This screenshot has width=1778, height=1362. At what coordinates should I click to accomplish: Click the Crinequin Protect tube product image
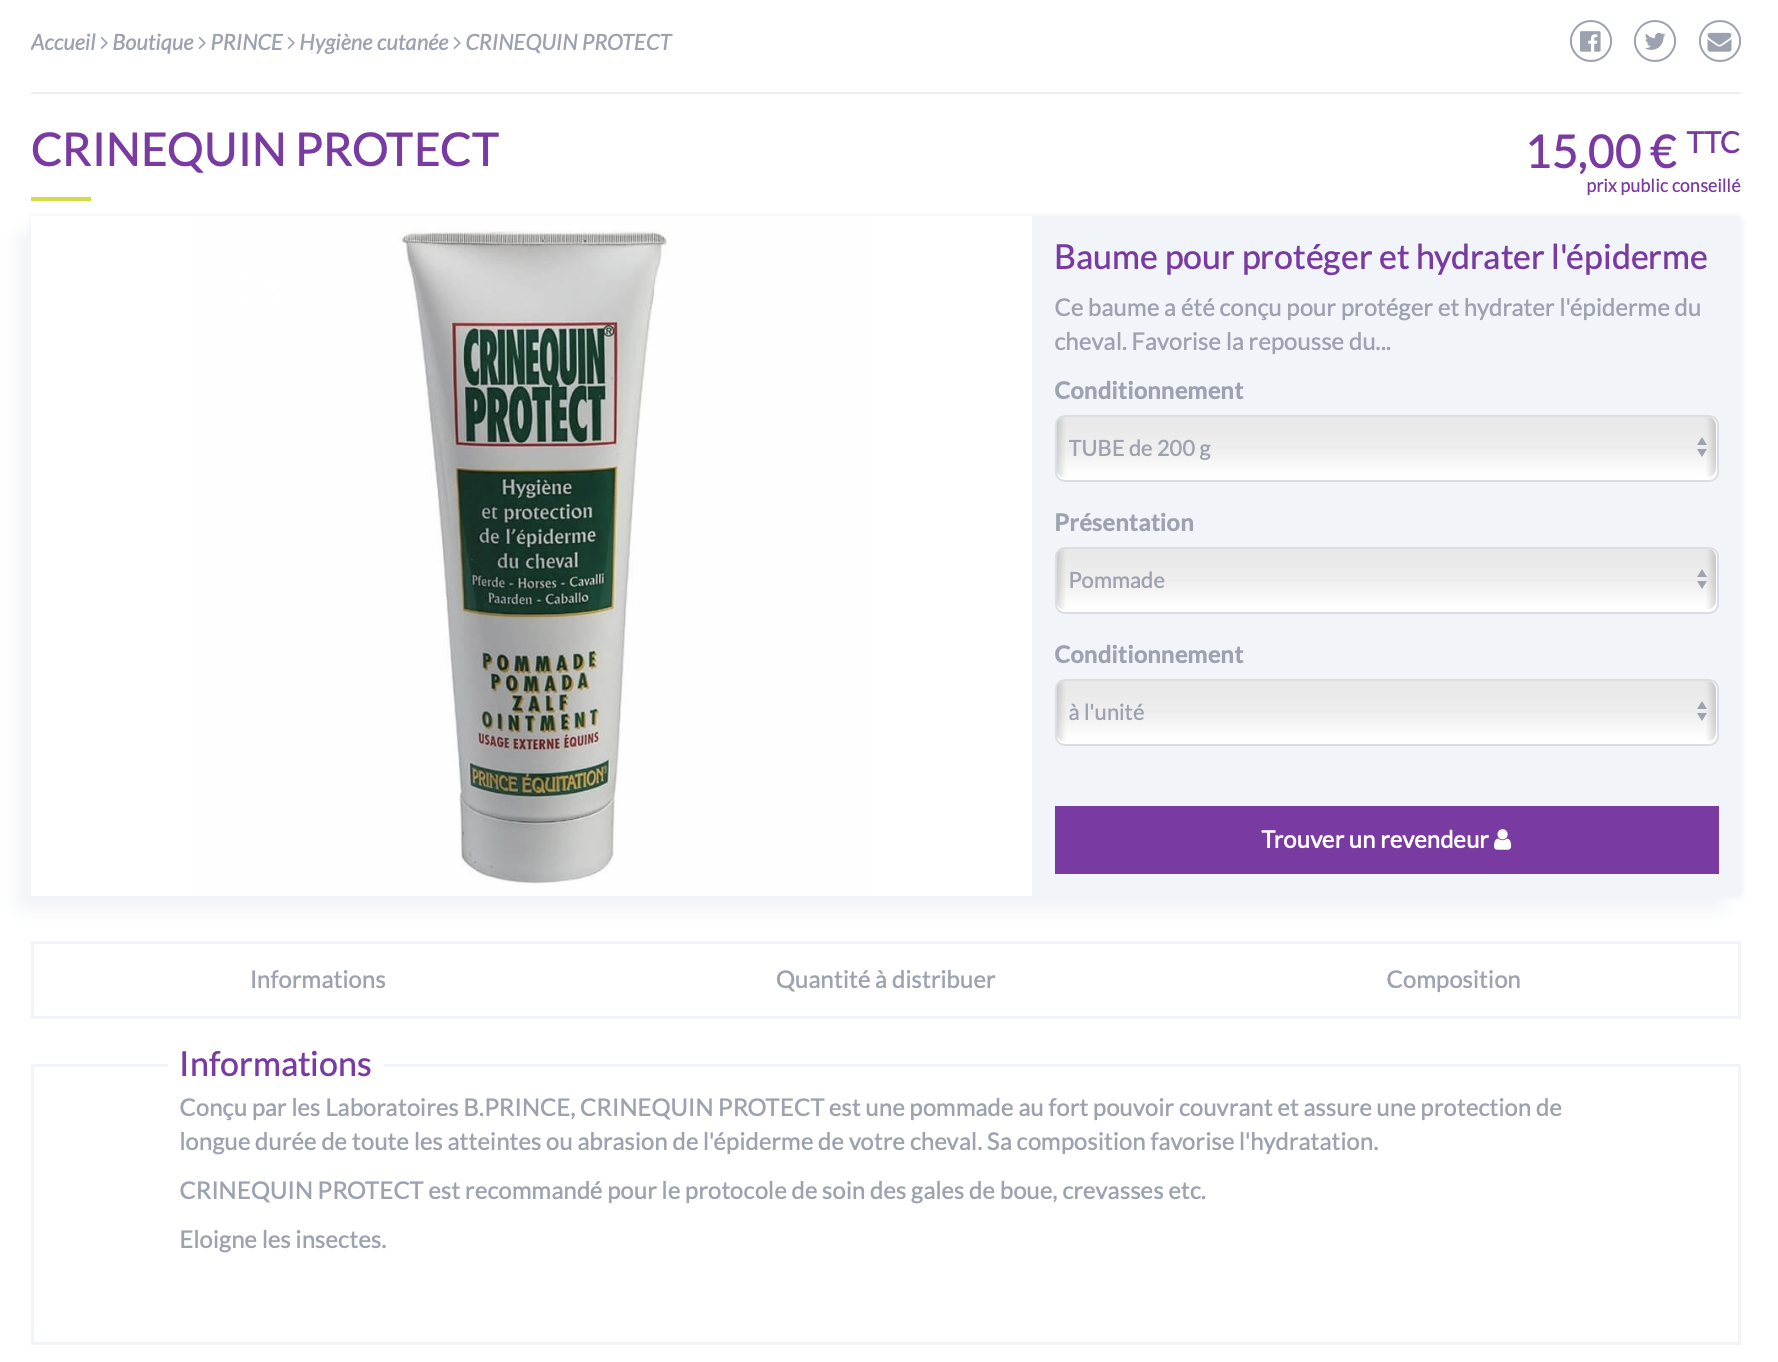pos(535,557)
